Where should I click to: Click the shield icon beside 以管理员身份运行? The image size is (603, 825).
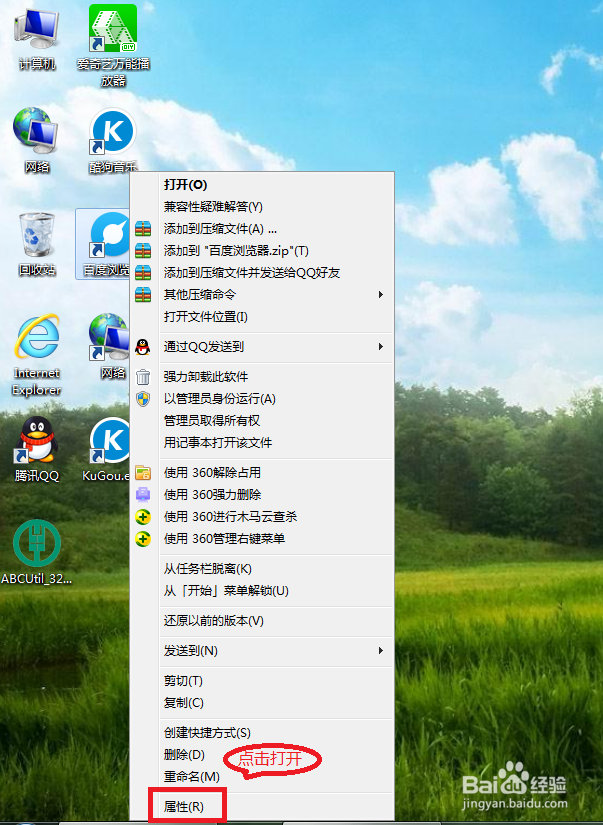tap(143, 399)
